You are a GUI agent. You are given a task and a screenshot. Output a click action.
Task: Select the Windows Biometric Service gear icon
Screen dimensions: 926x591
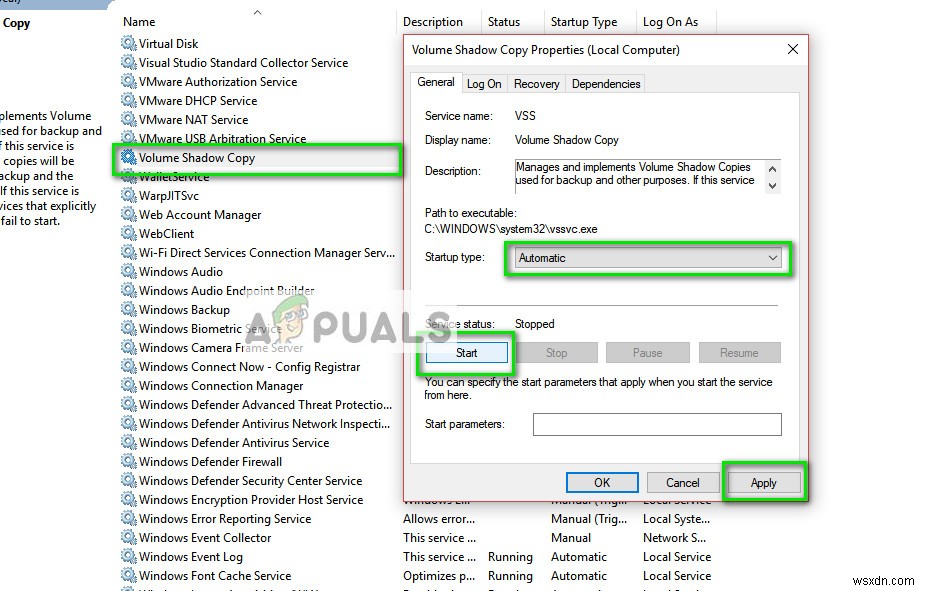point(129,328)
